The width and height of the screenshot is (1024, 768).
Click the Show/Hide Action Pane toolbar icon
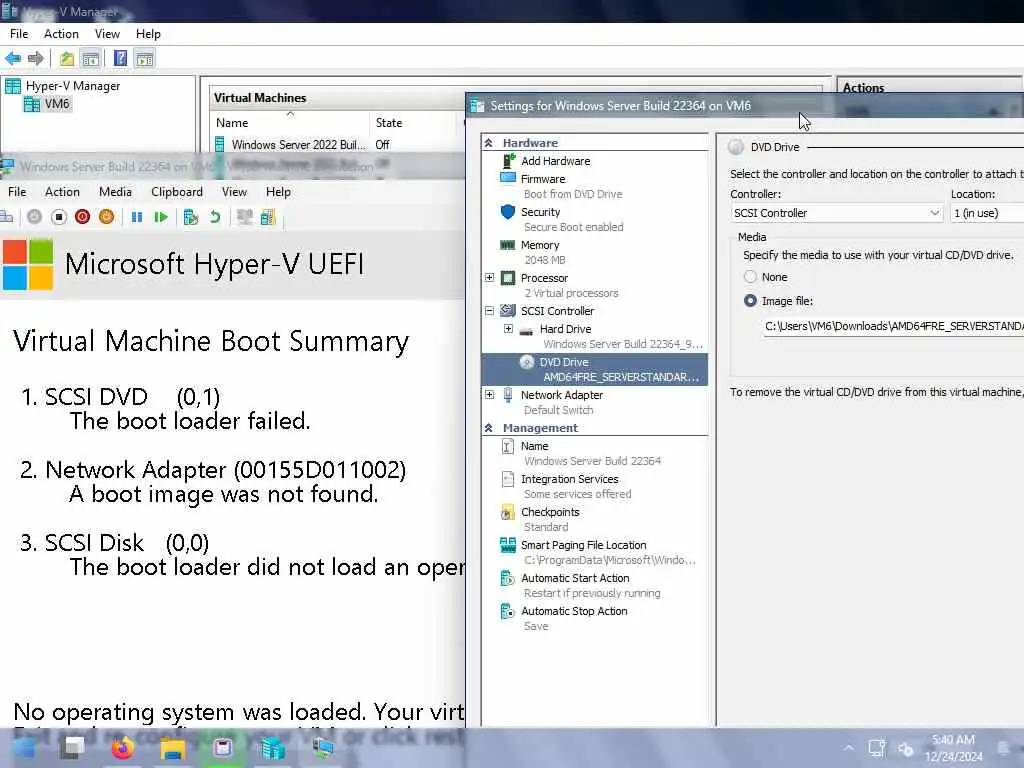144,59
